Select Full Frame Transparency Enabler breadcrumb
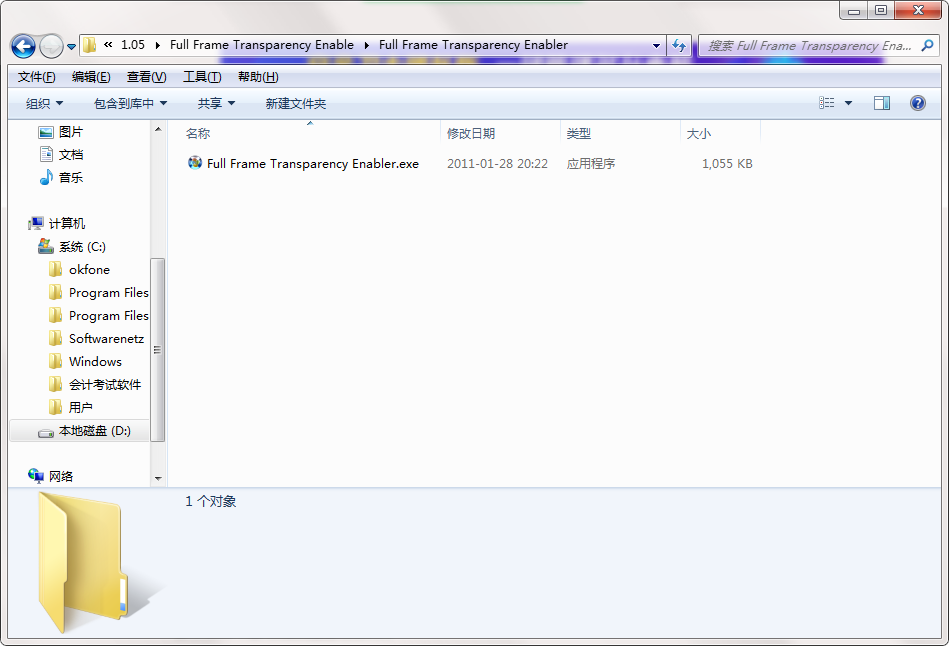949x646 pixels. (x=473, y=45)
